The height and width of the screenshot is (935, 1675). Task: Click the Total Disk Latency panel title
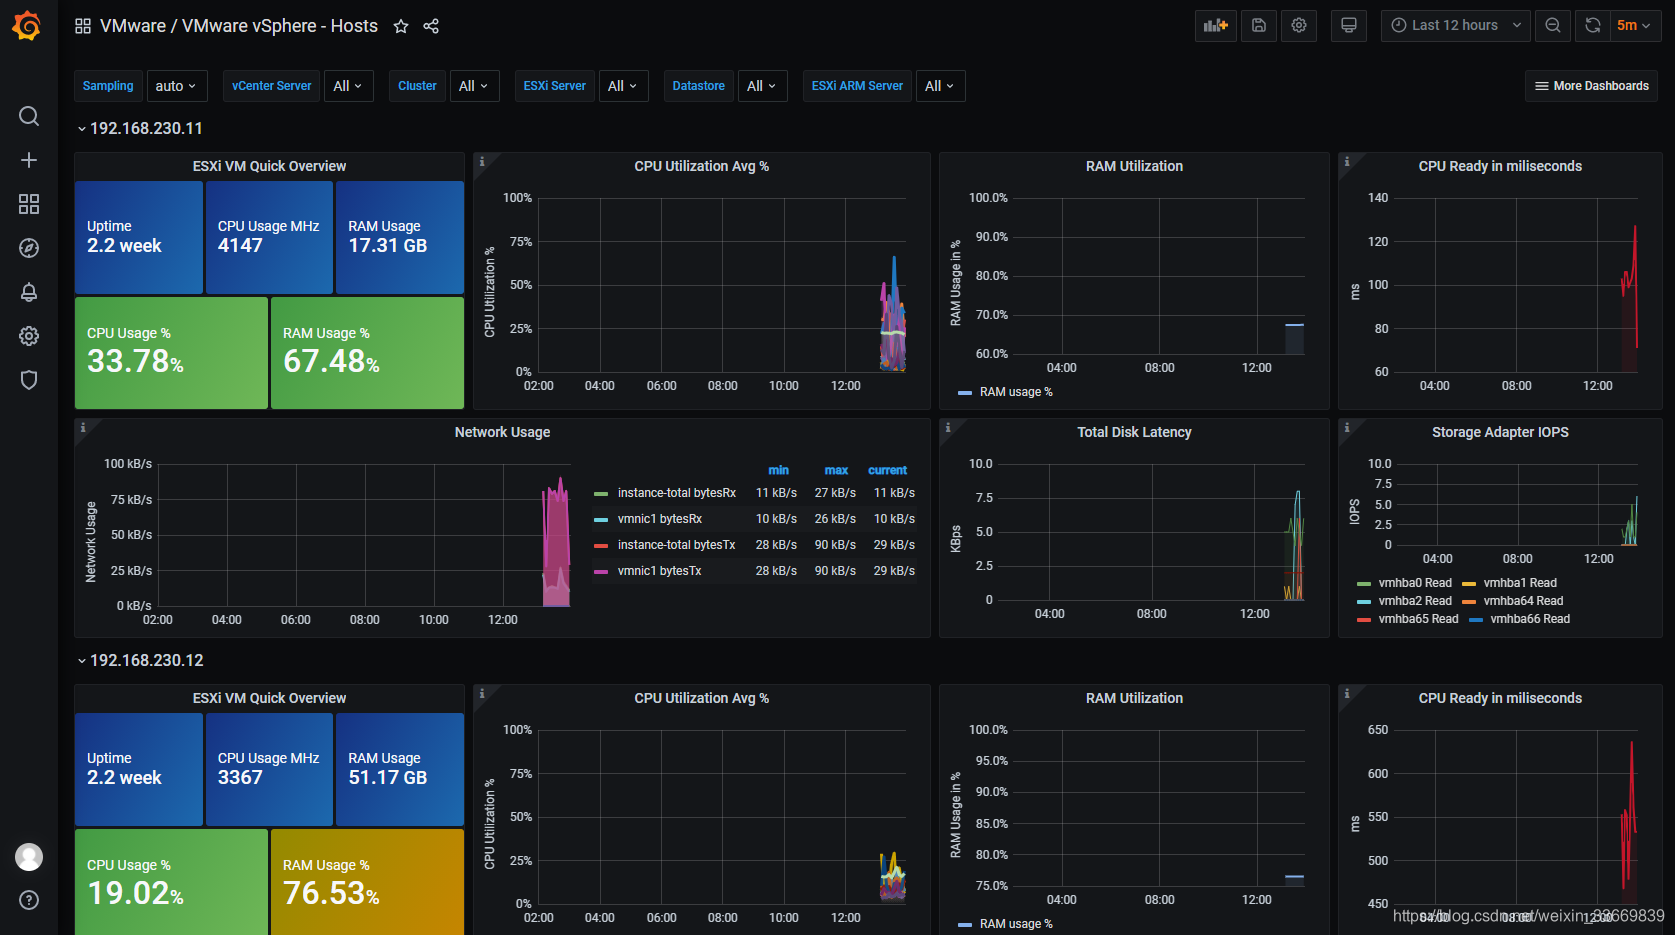[1134, 432]
